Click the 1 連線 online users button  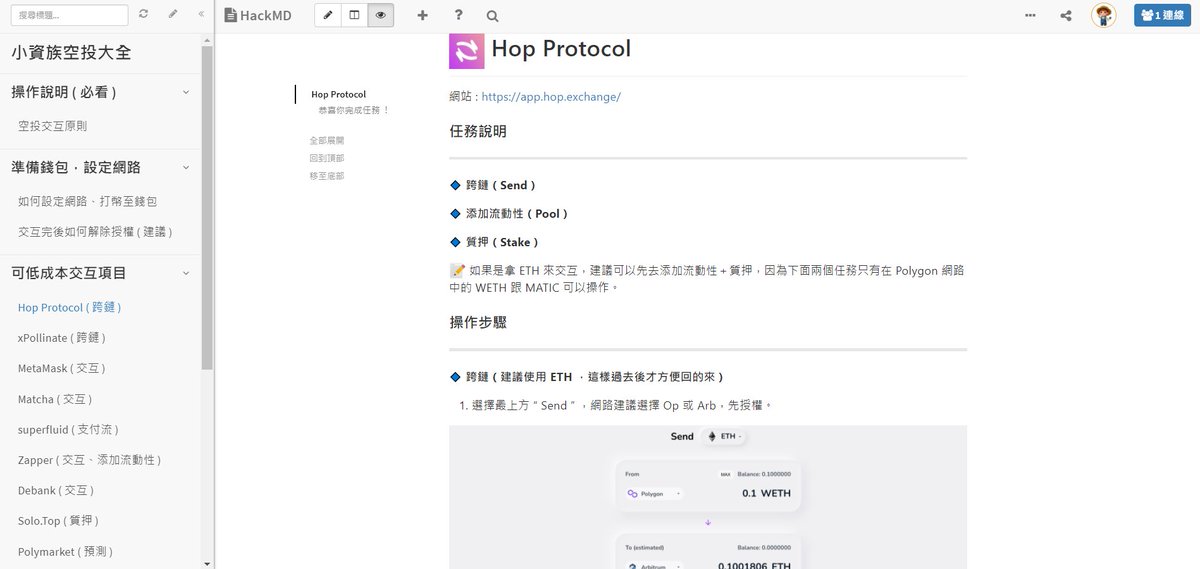tap(1162, 15)
